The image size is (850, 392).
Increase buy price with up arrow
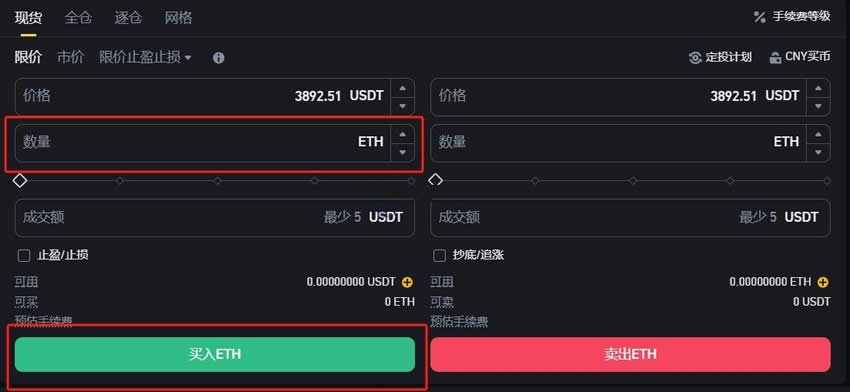(402, 88)
